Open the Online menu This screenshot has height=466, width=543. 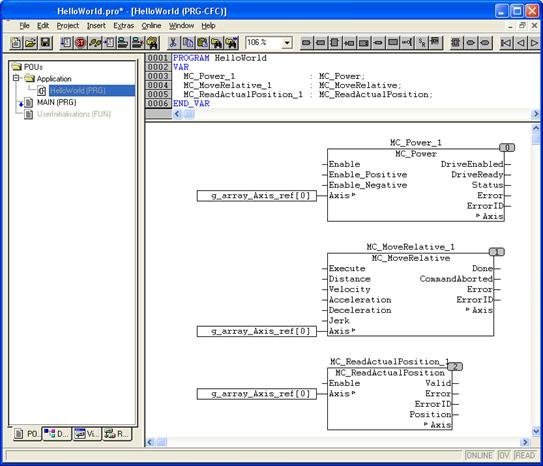click(151, 26)
